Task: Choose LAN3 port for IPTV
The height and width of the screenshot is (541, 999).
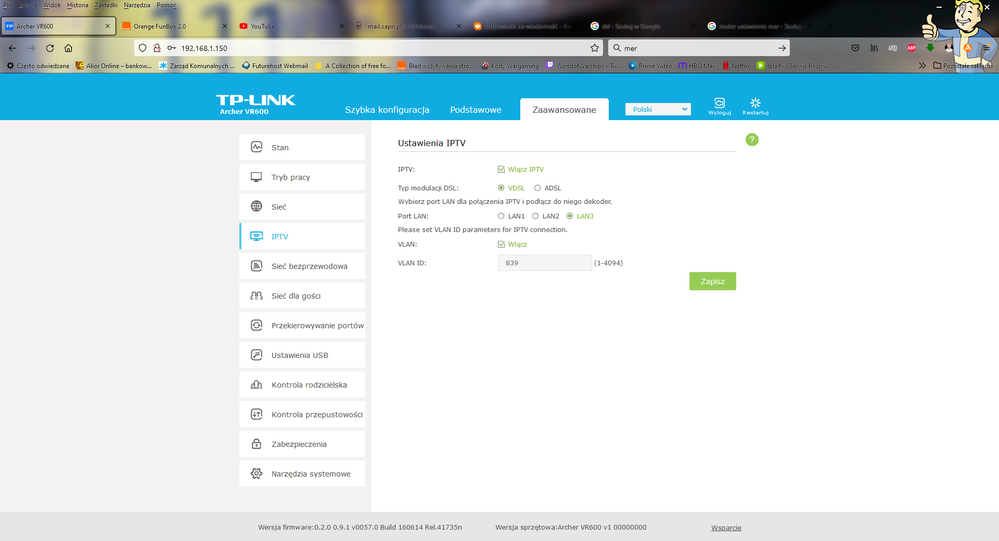Action: 570,216
